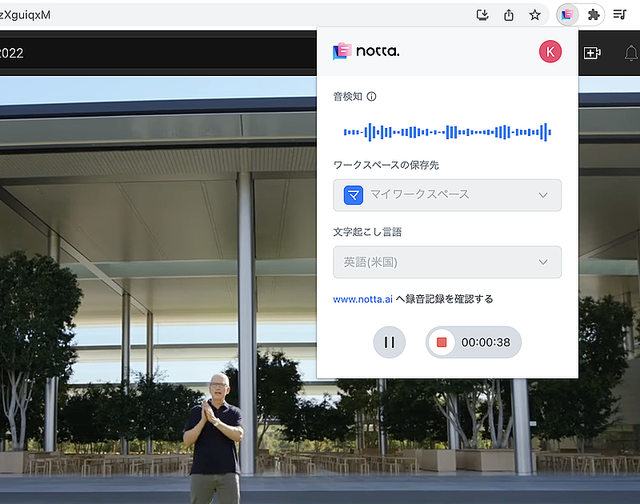Click the Notta logo in popup header

(366, 51)
